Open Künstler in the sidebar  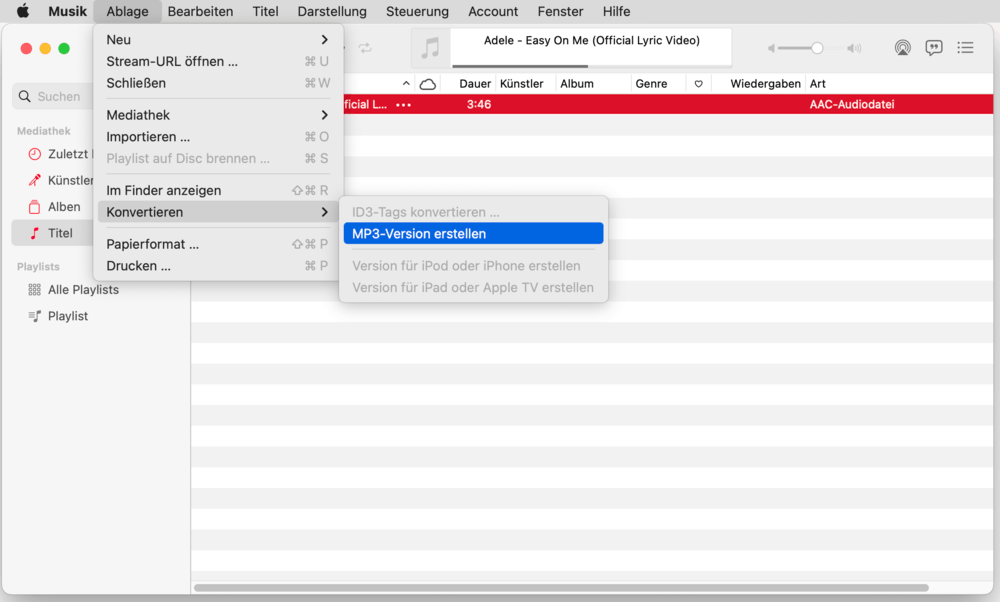pyautogui.click(x=70, y=180)
